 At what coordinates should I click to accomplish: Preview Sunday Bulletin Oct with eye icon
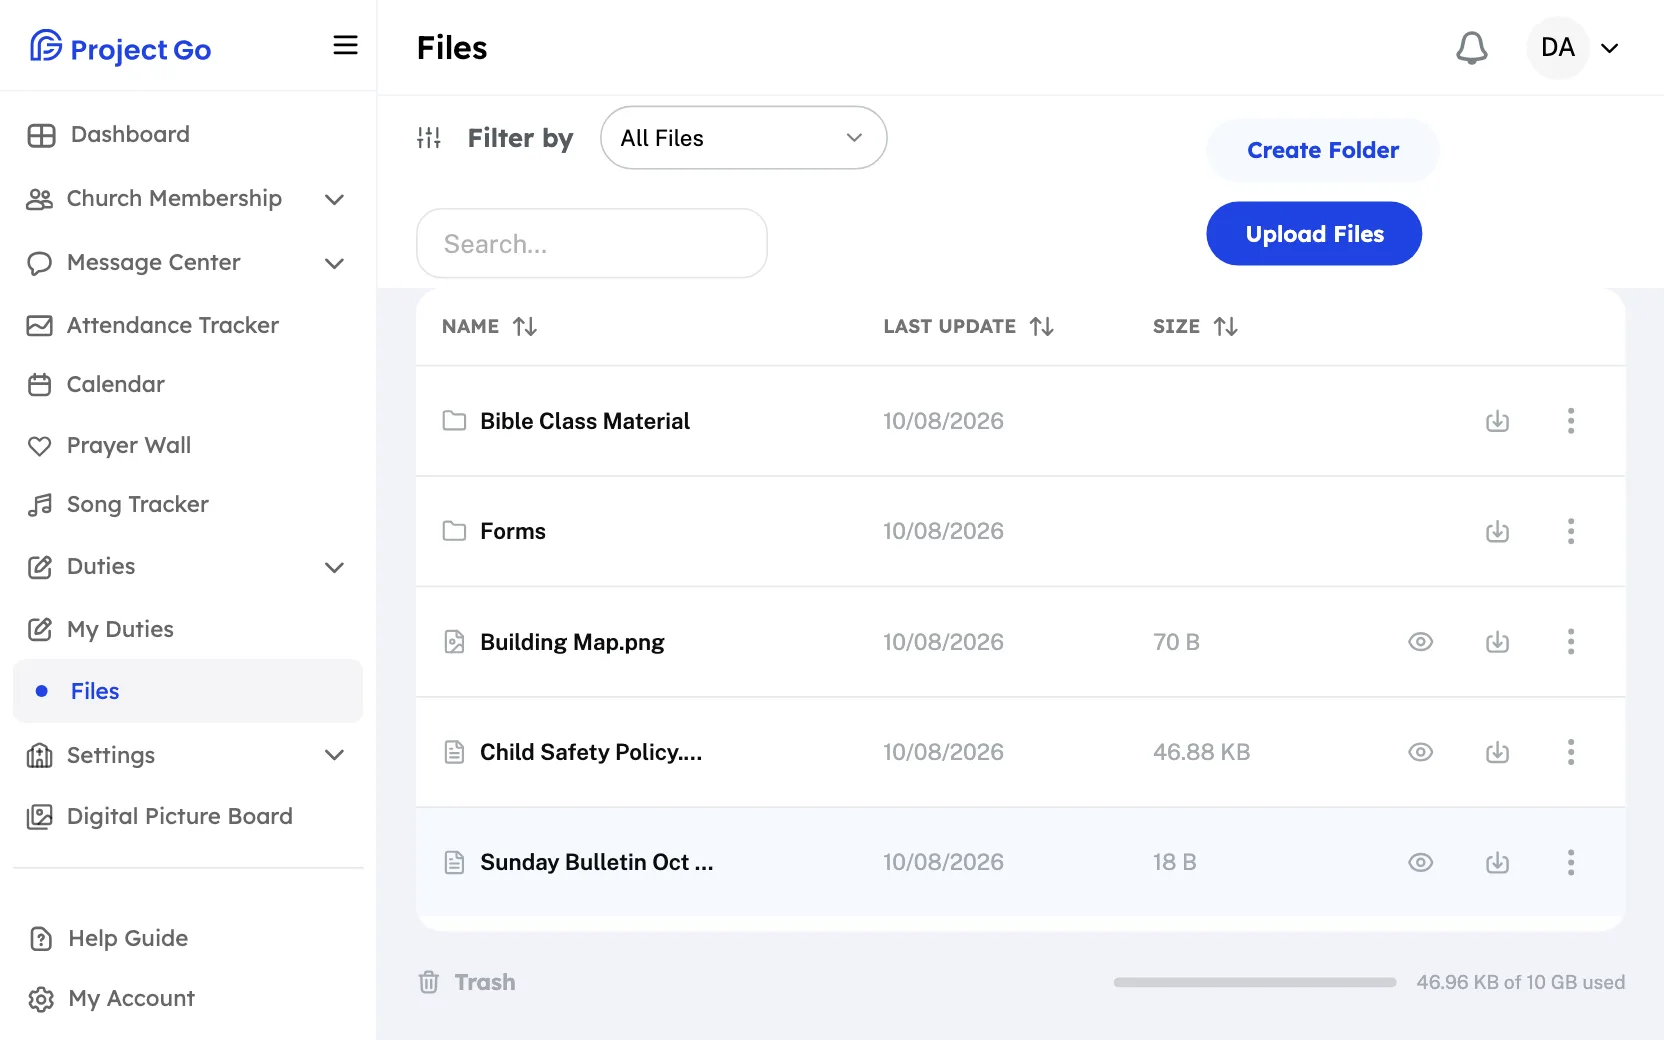point(1421,862)
